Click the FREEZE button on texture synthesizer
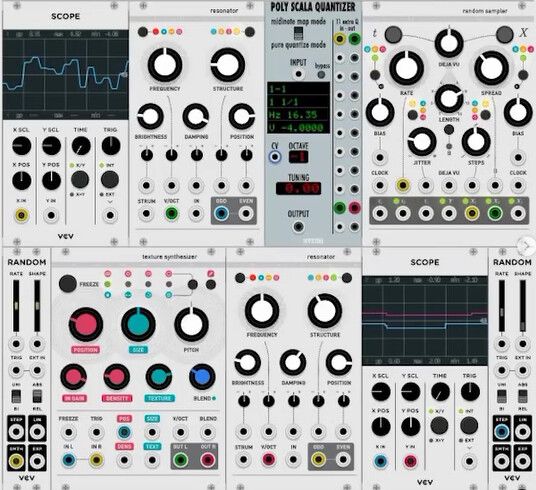 click(68, 283)
